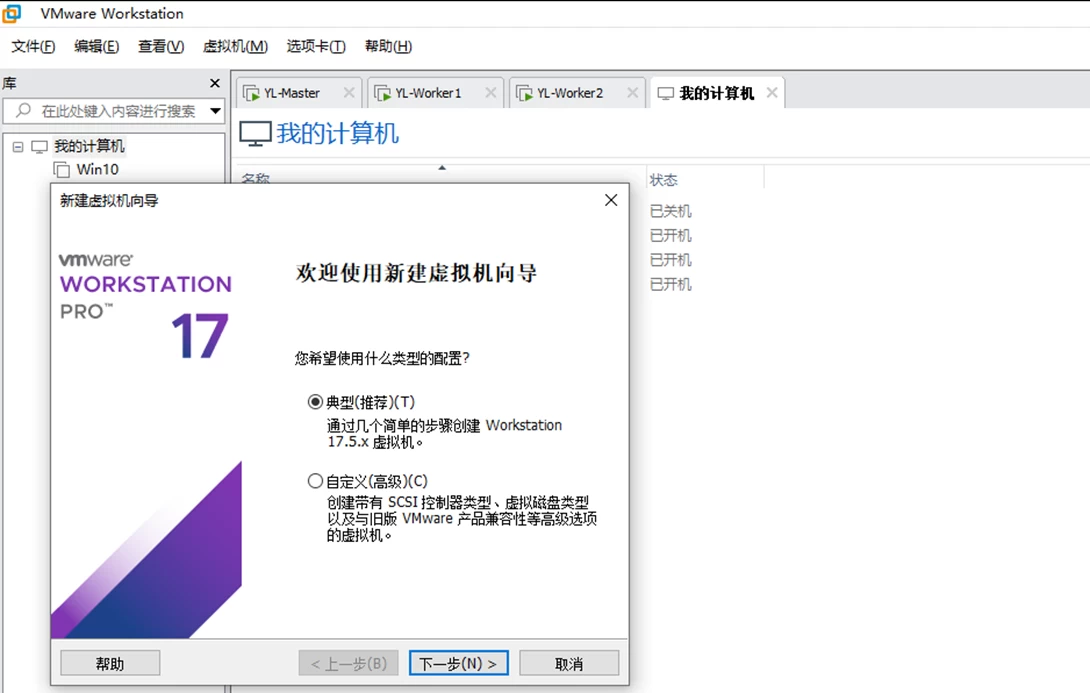The image size is (1090, 693).
Task: Open the 编辑(E) menu
Action: (97, 47)
